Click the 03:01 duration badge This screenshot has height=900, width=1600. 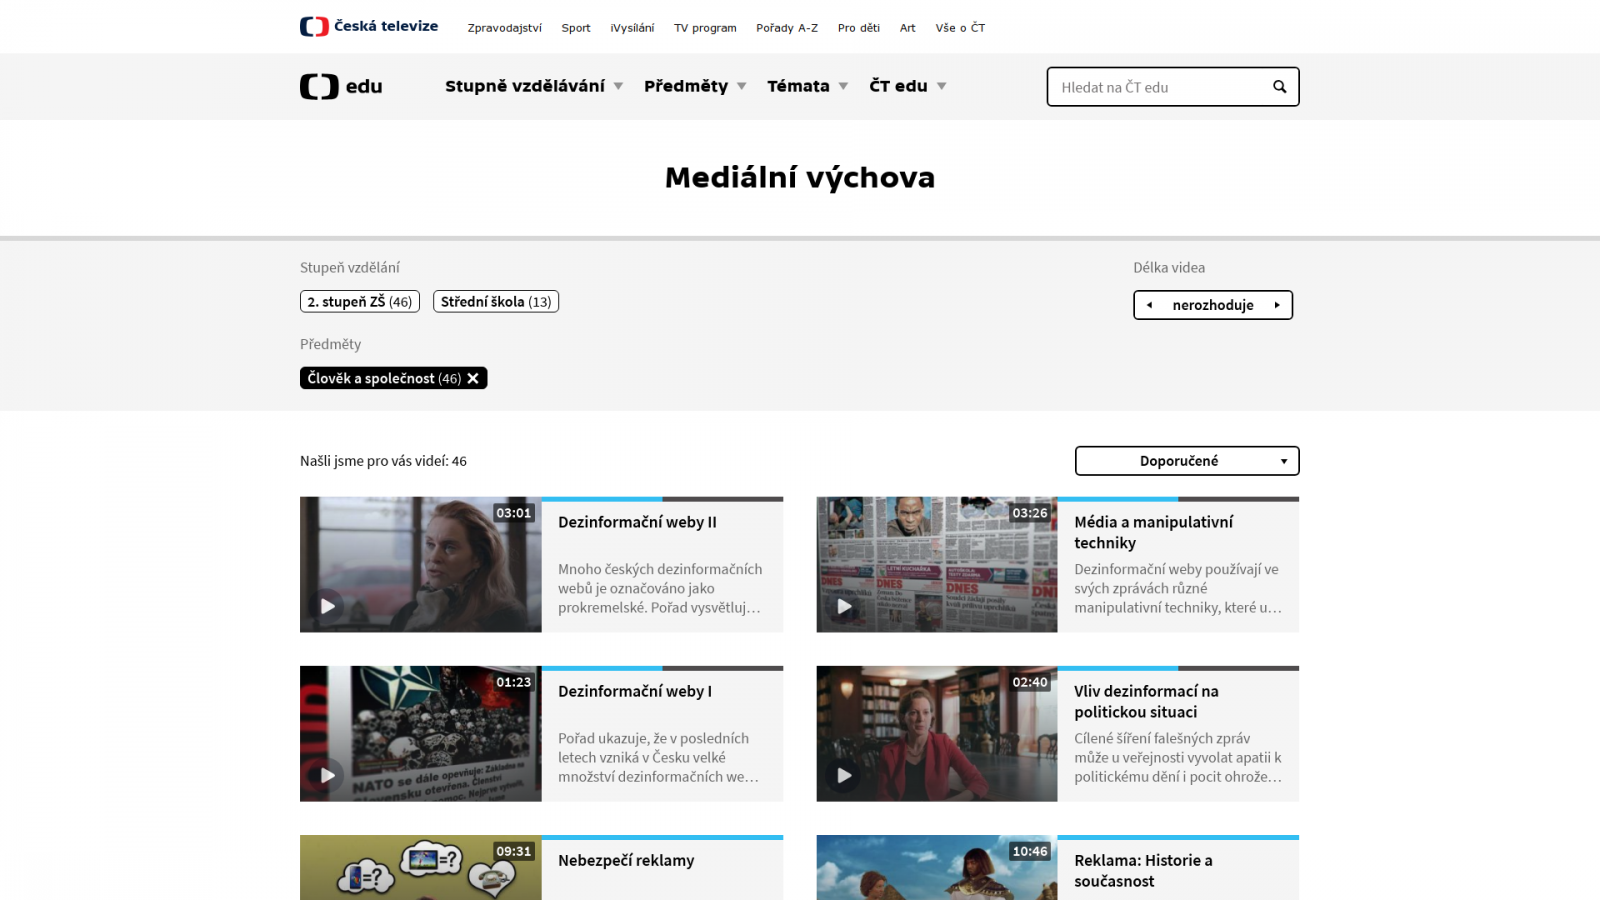pyautogui.click(x=514, y=513)
